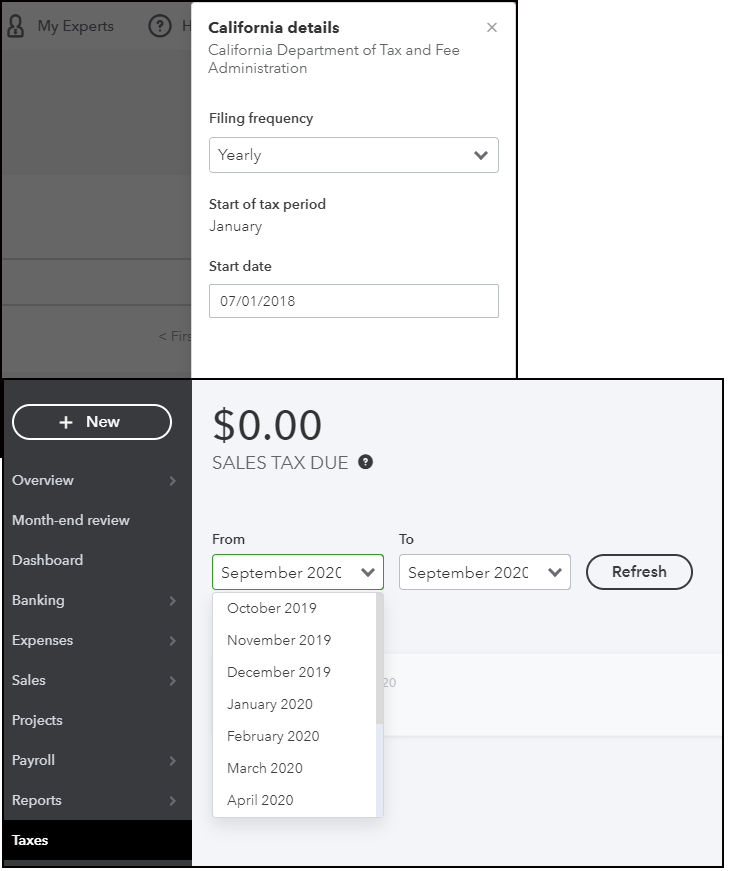Click the New button to create transactions
Image resolution: width=729 pixels, height=871 pixels.
coord(91,422)
